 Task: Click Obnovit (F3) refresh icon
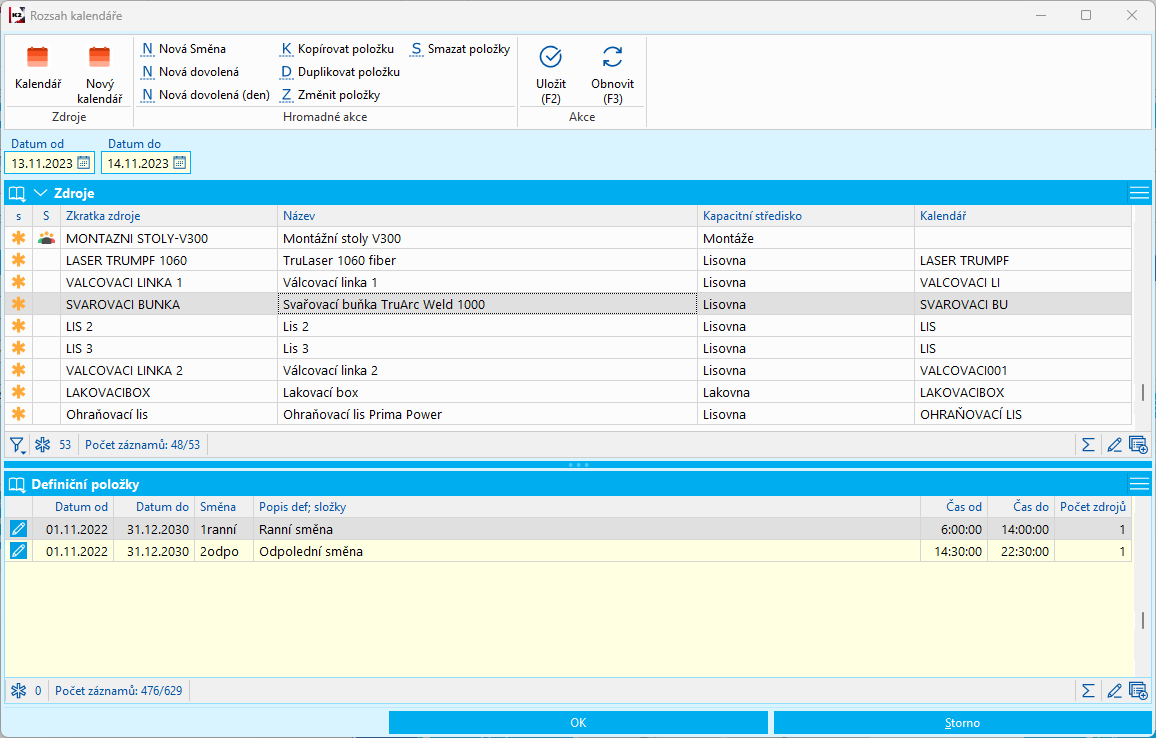612,58
